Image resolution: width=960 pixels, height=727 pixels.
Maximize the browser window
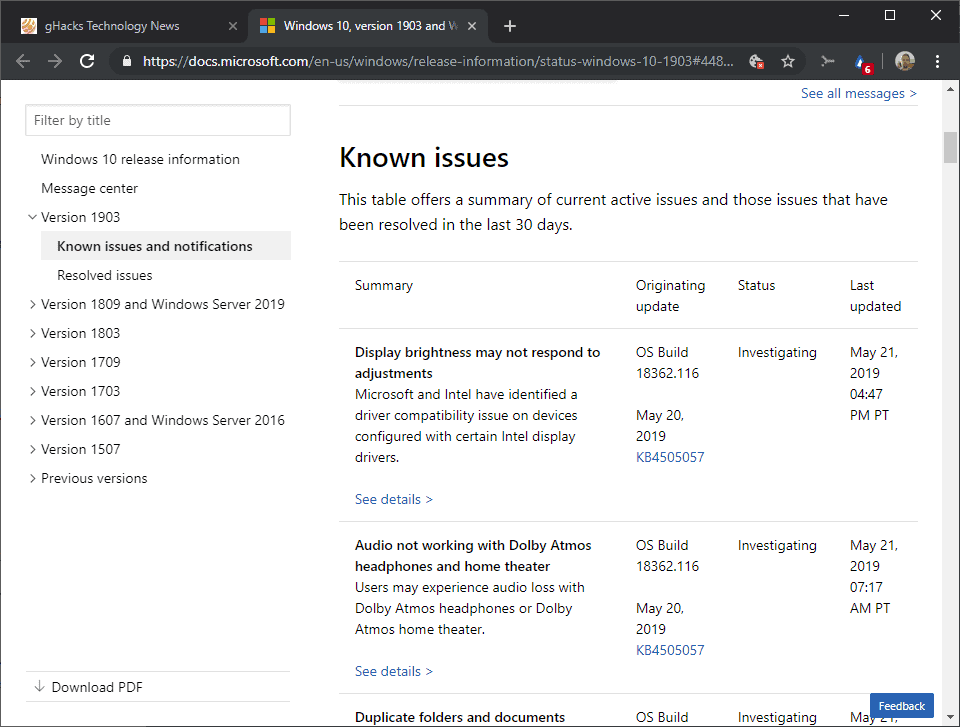pyautogui.click(x=890, y=15)
